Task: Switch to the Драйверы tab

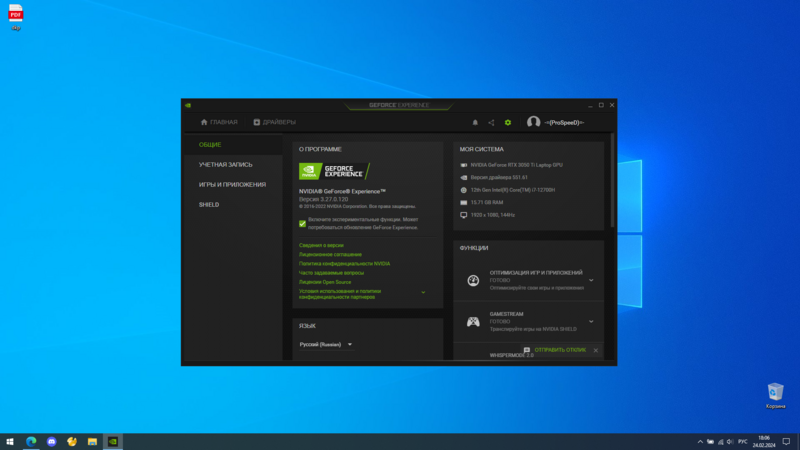Action: (274, 122)
